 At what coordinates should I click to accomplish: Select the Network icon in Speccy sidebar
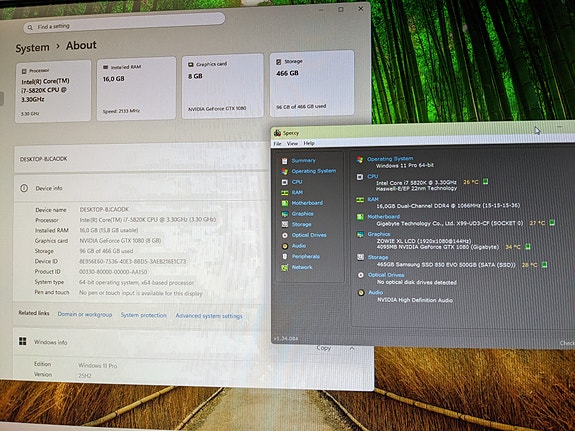pos(285,267)
